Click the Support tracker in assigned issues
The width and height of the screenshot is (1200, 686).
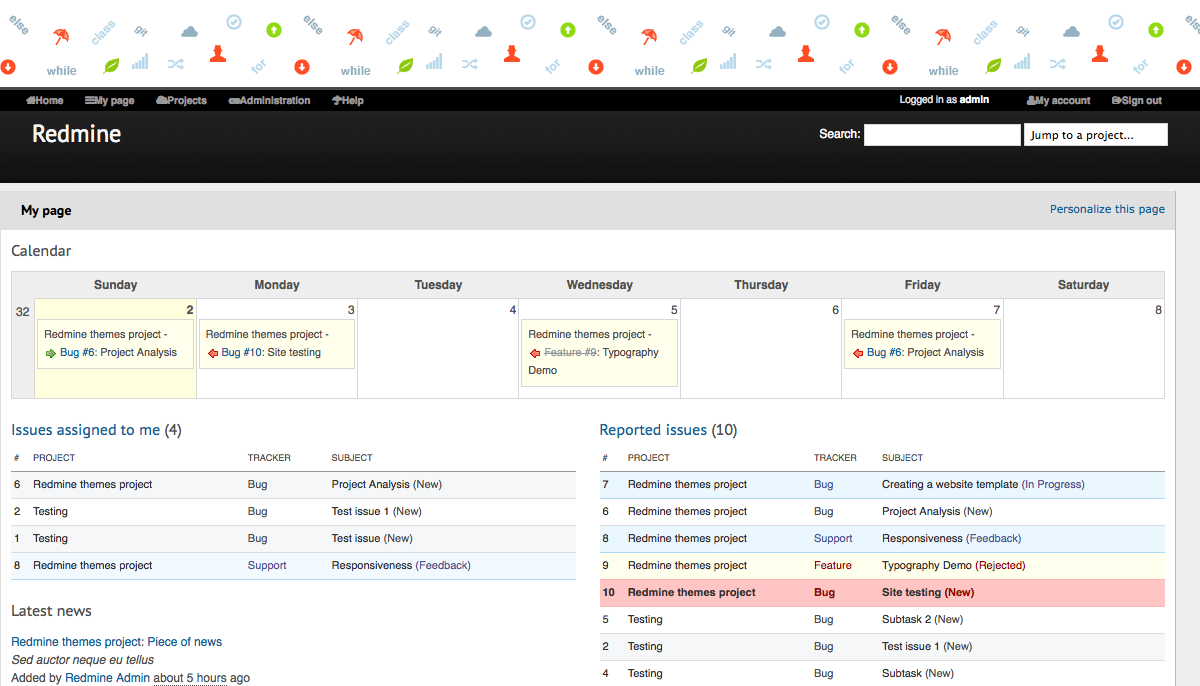click(x=267, y=565)
